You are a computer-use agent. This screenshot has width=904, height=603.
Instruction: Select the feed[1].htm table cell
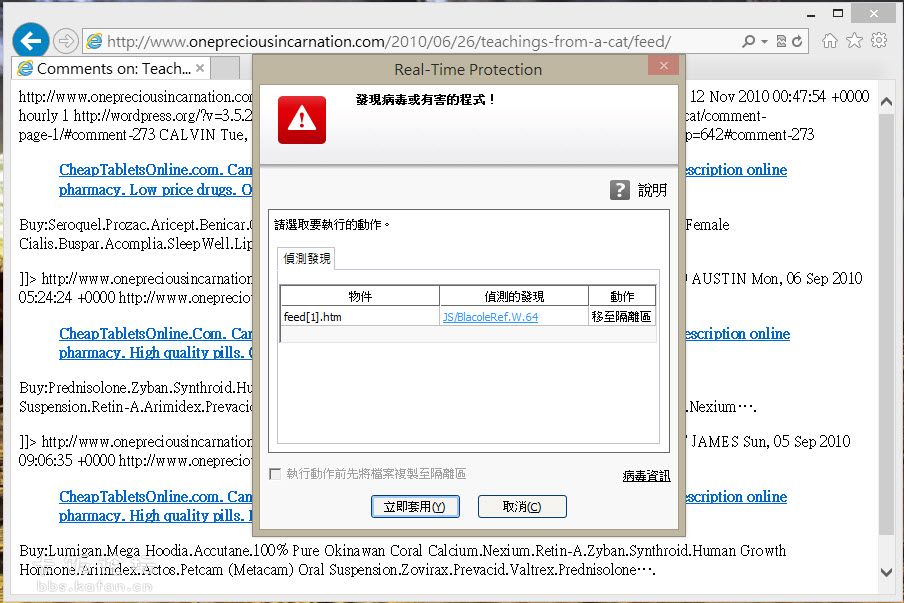360,316
